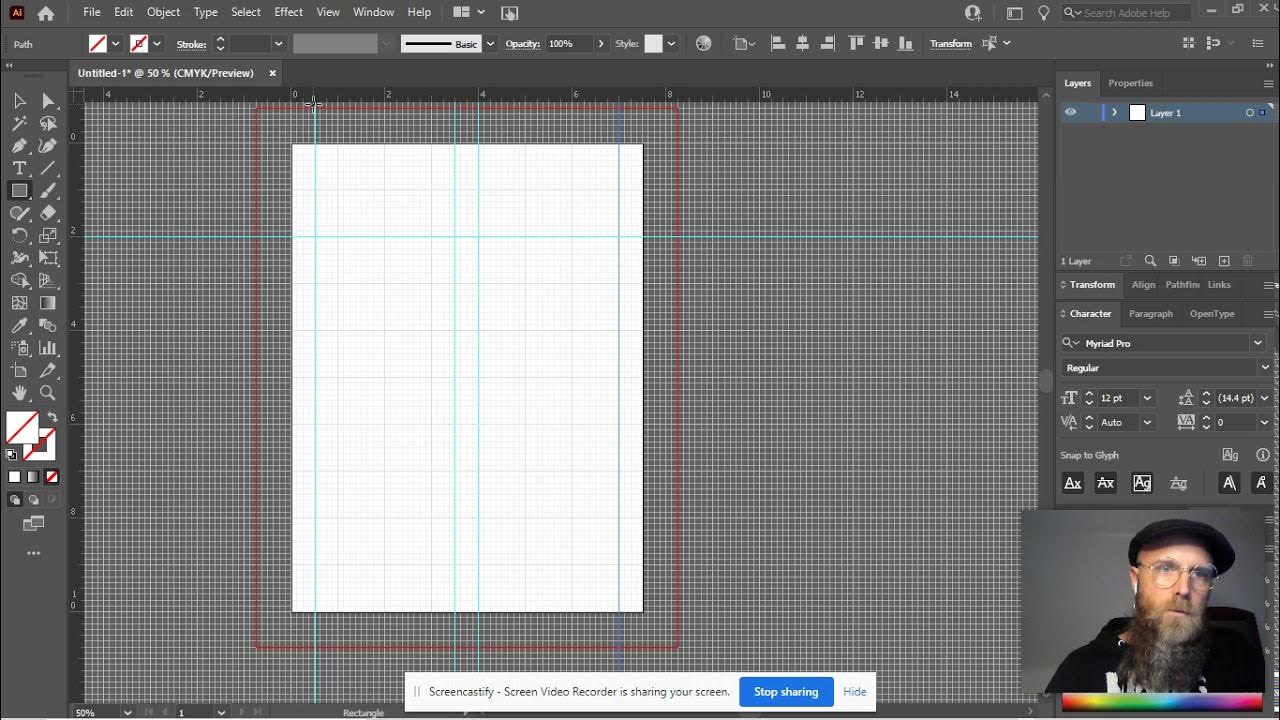The width and height of the screenshot is (1280, 720).
Task: Open the Myriad Pro font family dropdown
Action: 1258,343
